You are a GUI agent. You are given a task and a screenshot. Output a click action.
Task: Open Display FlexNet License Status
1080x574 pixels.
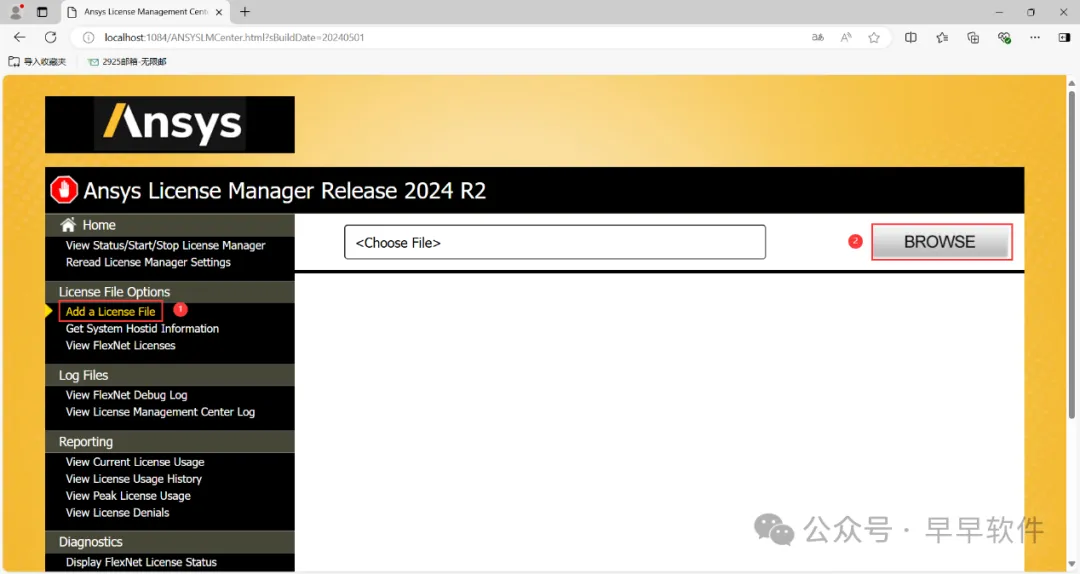141,562
